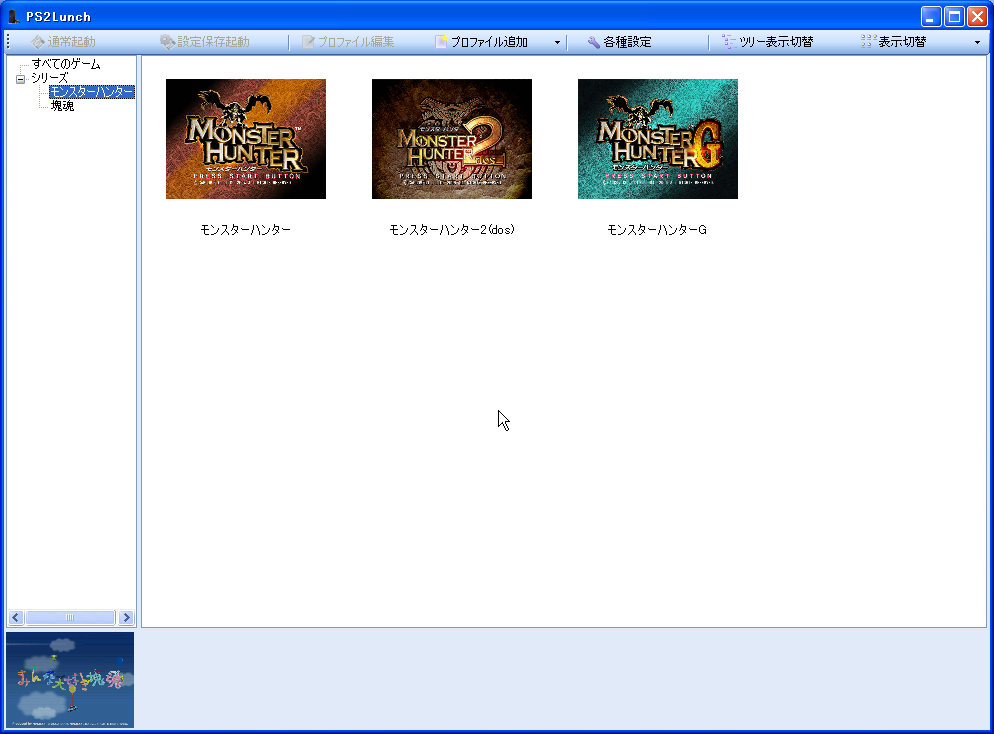Viewport: 994px width, 734px height.
Task: Click the 通常起動 launch icon
Action: tap(37, 42)
